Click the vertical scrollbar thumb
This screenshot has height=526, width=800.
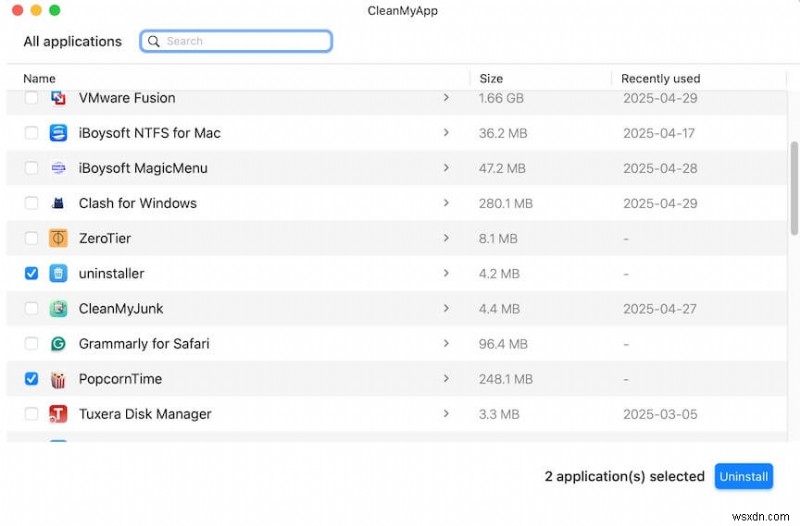coord(794,188)
